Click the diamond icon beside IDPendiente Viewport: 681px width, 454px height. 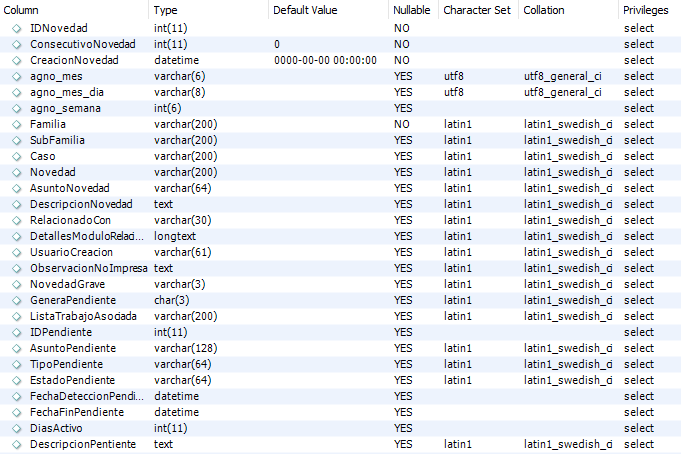pyautogui.click(x=17, y=333)
